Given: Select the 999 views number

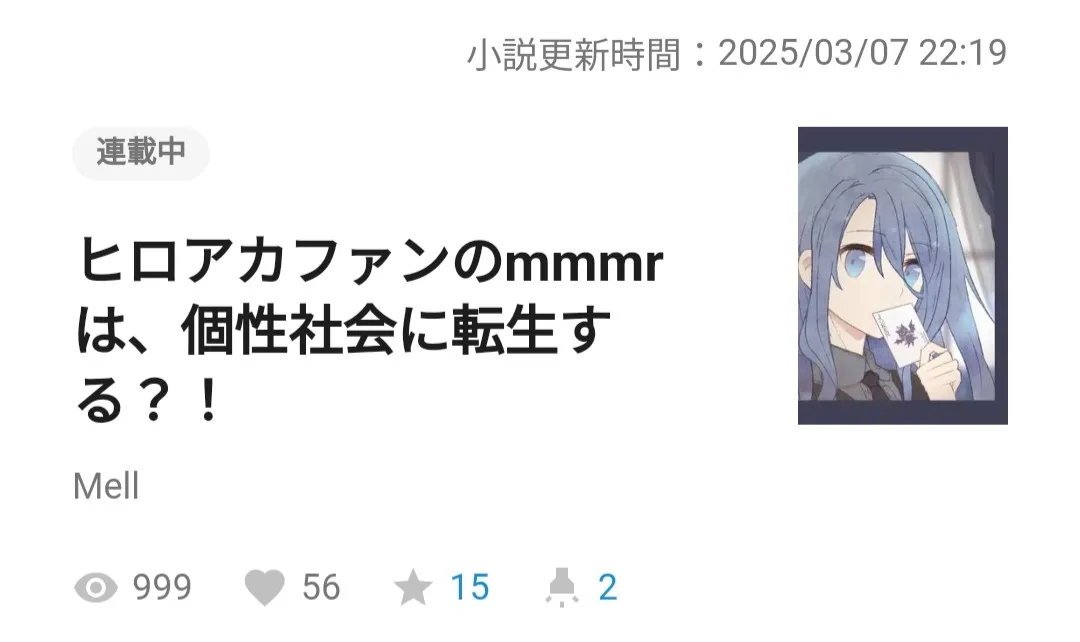Looking at the screenshot, I should [162, 588].
